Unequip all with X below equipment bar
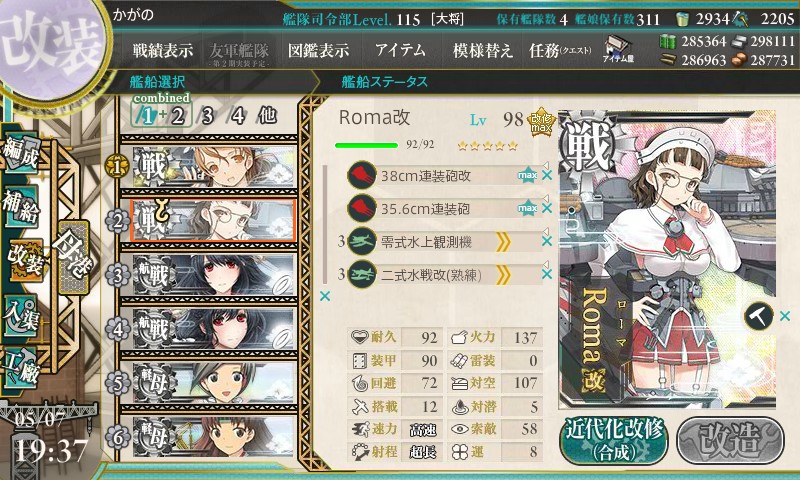This screenshot has height=480, width=800. tap(324, 296)
